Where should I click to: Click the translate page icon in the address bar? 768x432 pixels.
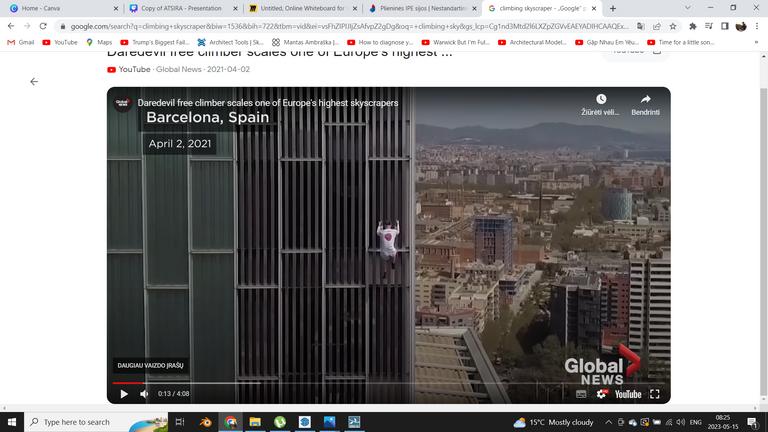click(x=640, y=26)
